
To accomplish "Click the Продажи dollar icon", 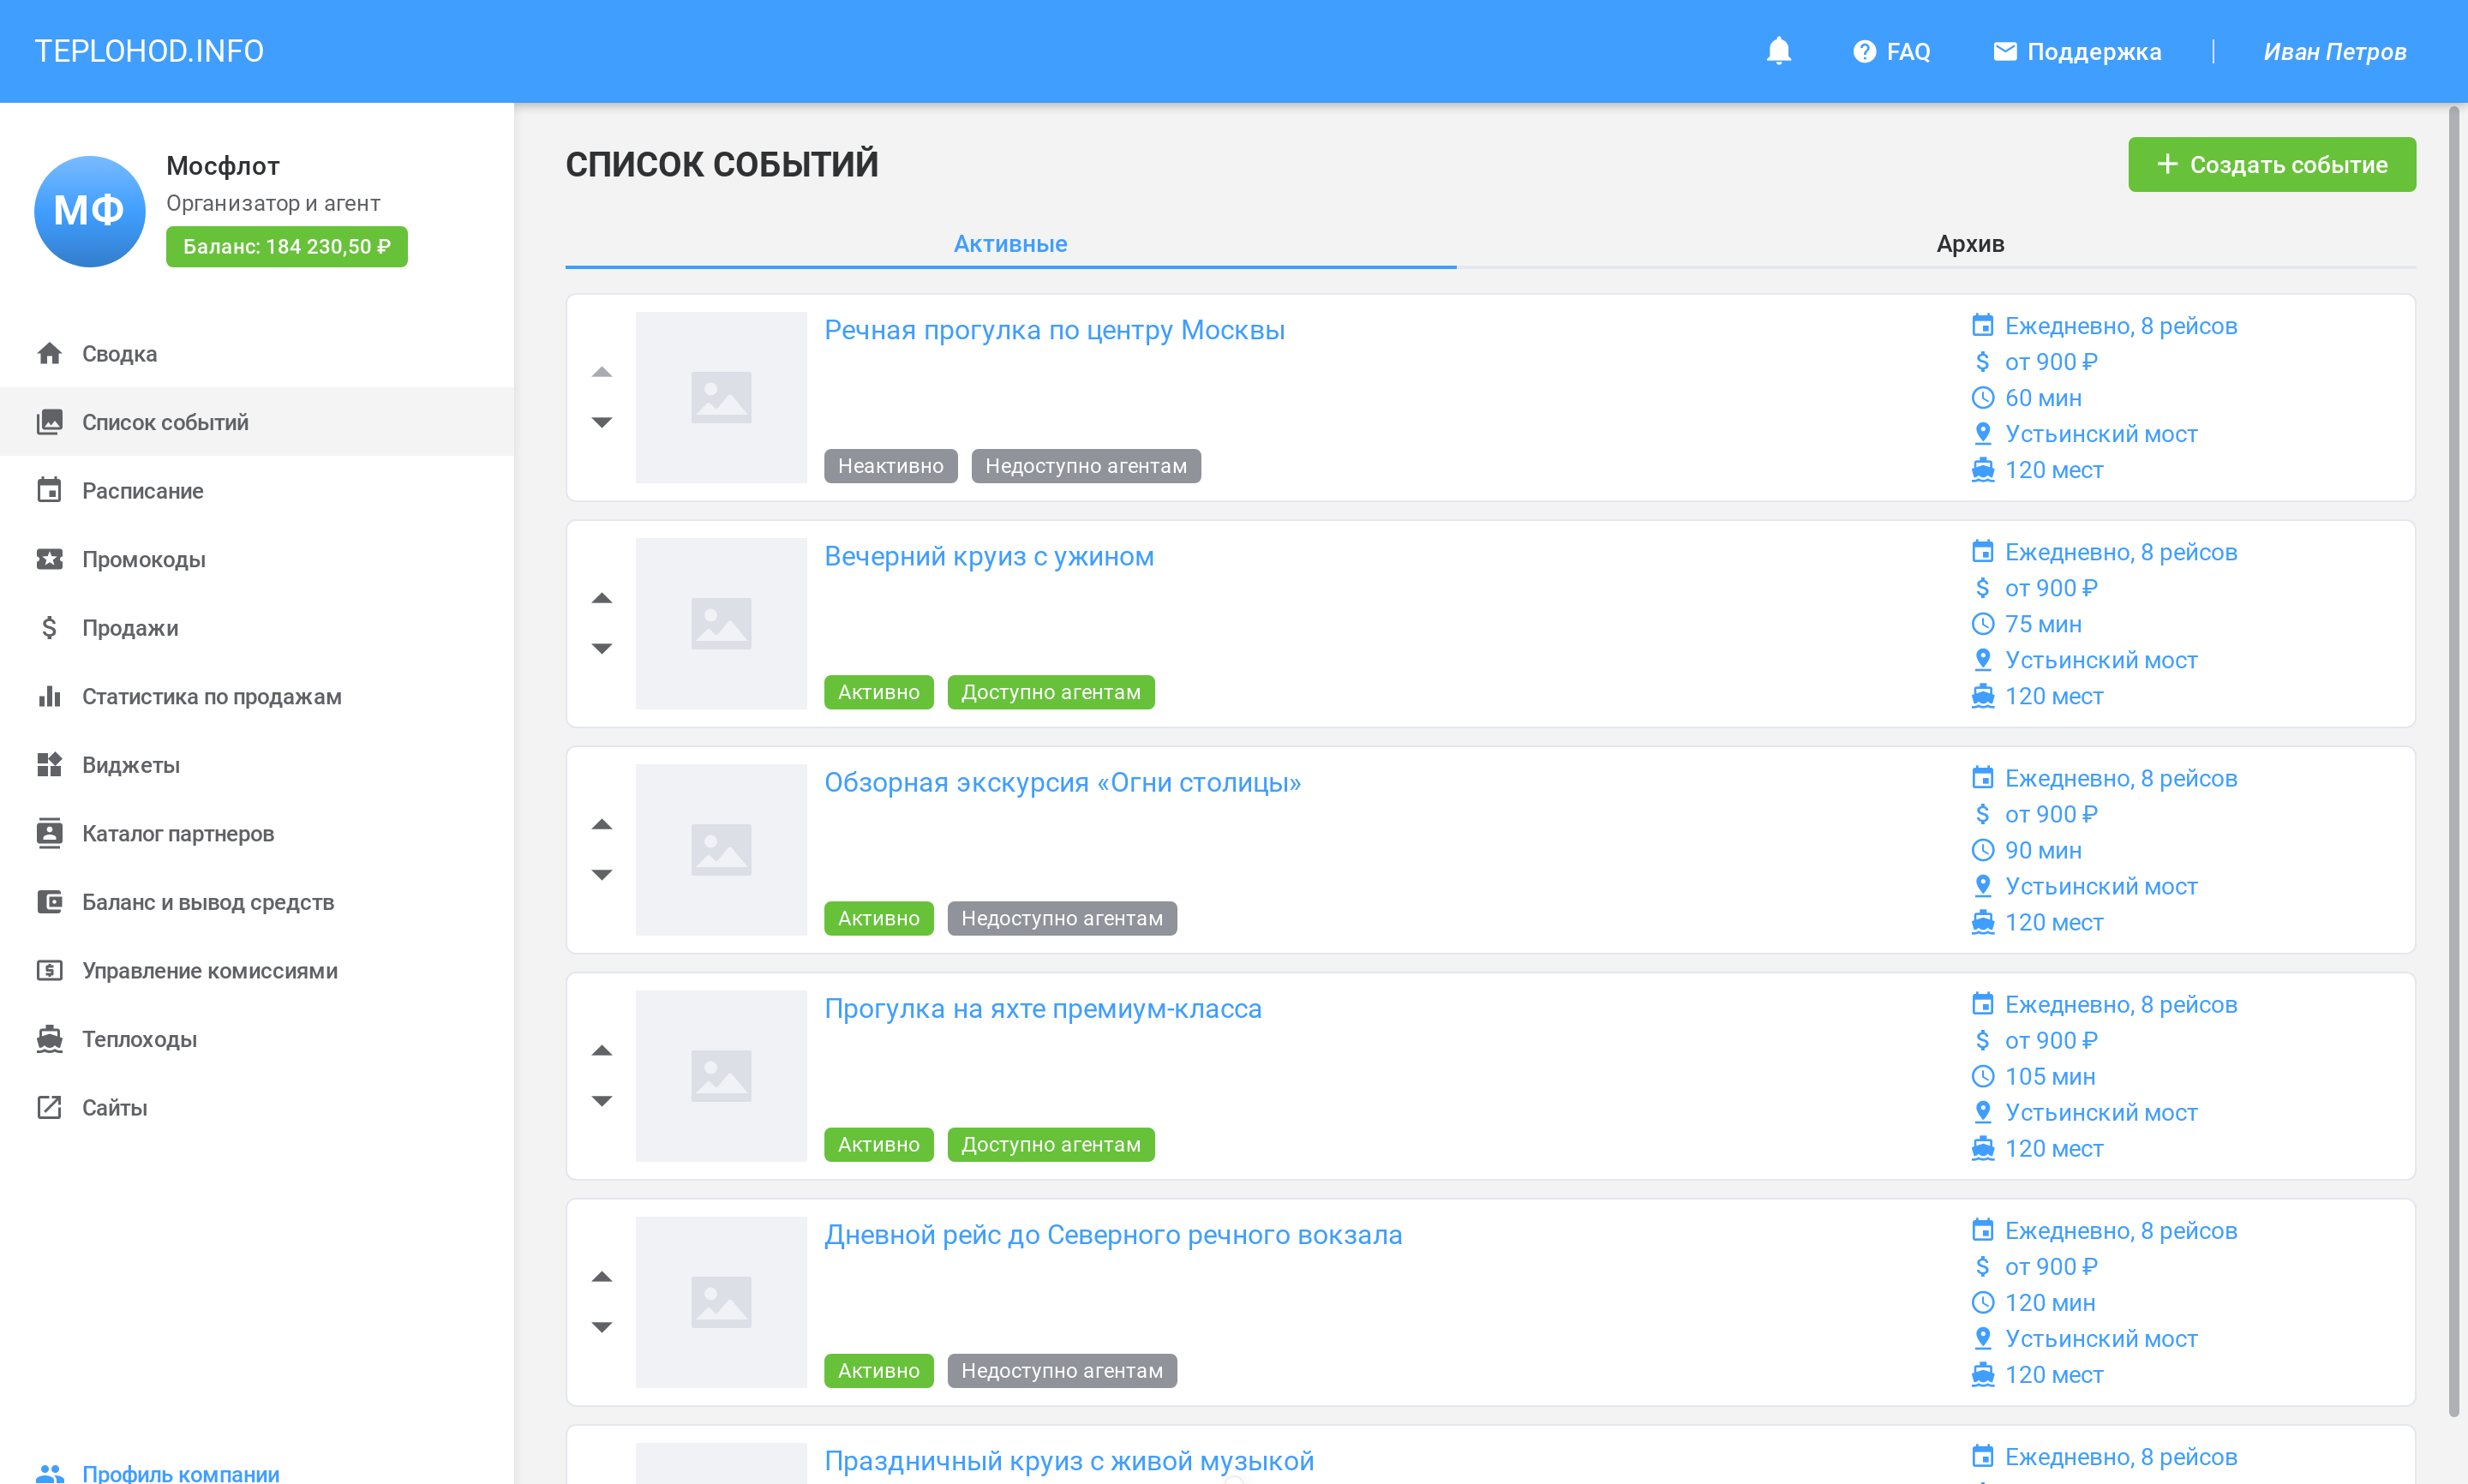I will click(49, 628).
